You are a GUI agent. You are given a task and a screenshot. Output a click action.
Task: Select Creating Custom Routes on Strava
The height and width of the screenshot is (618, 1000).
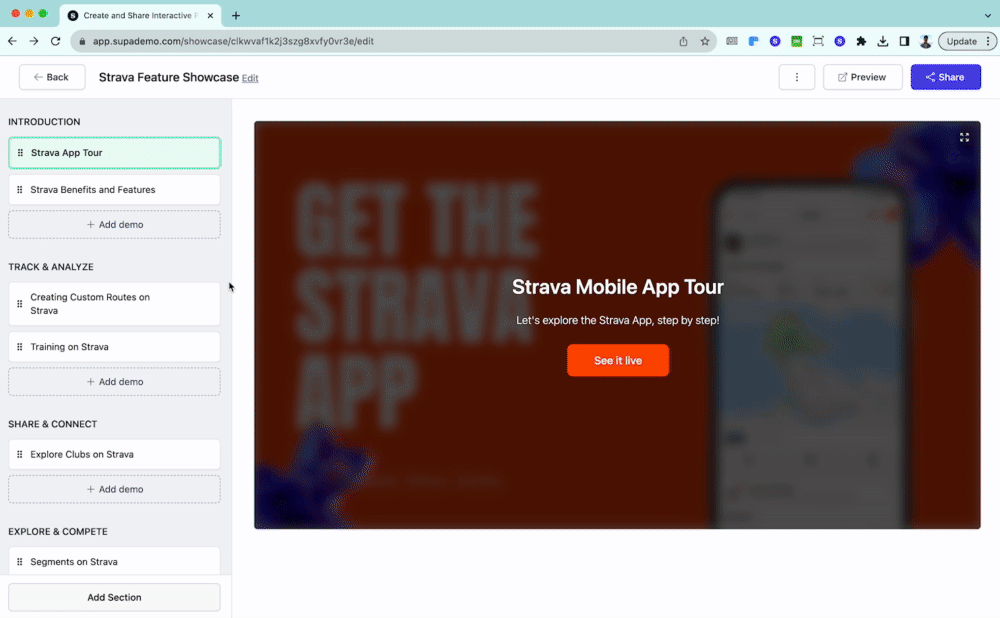(114, 304)
